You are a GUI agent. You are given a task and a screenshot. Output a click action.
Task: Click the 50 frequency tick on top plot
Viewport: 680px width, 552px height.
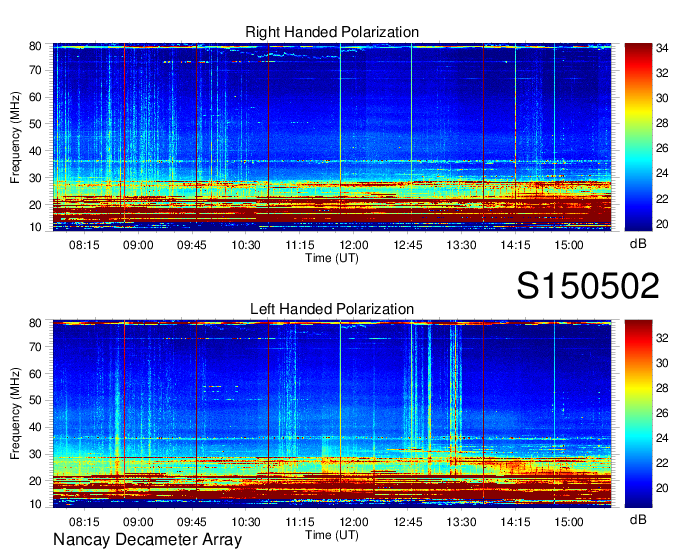pos(35,124)
